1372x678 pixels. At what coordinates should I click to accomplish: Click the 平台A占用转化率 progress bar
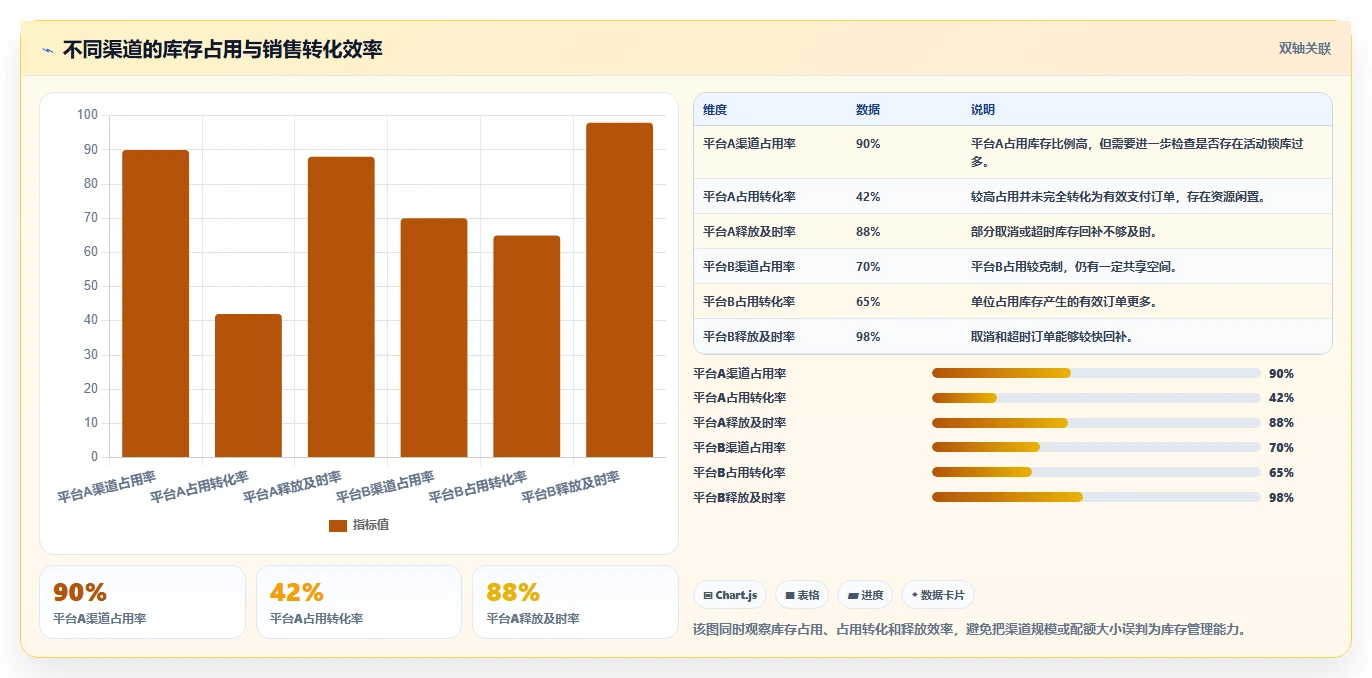pos(1096,398)
